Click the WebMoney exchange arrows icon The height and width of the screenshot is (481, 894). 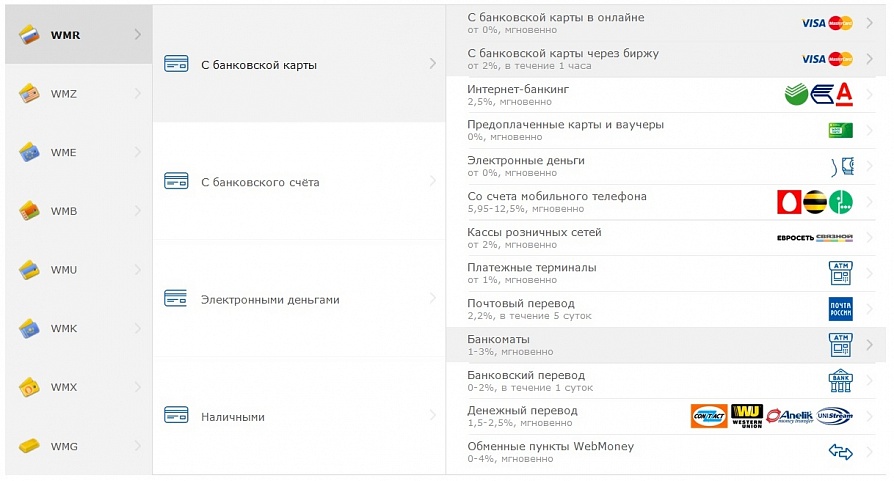click(840, 453)
